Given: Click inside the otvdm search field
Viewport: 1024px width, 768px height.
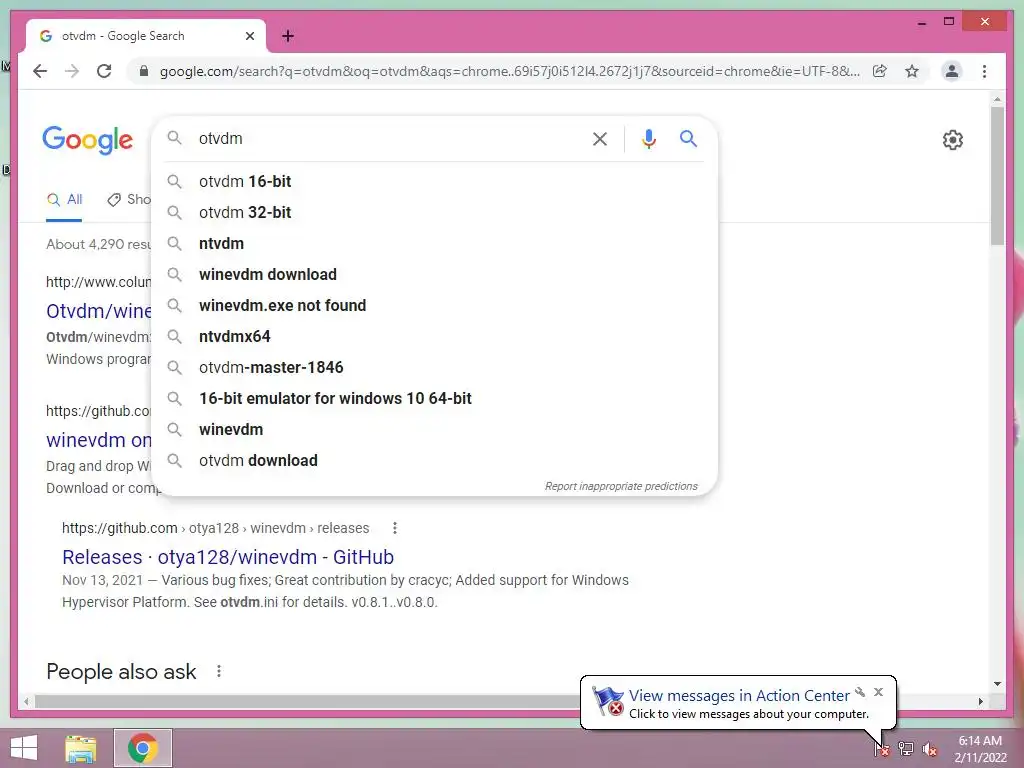Looking at the screenshot, I should 389,138.
